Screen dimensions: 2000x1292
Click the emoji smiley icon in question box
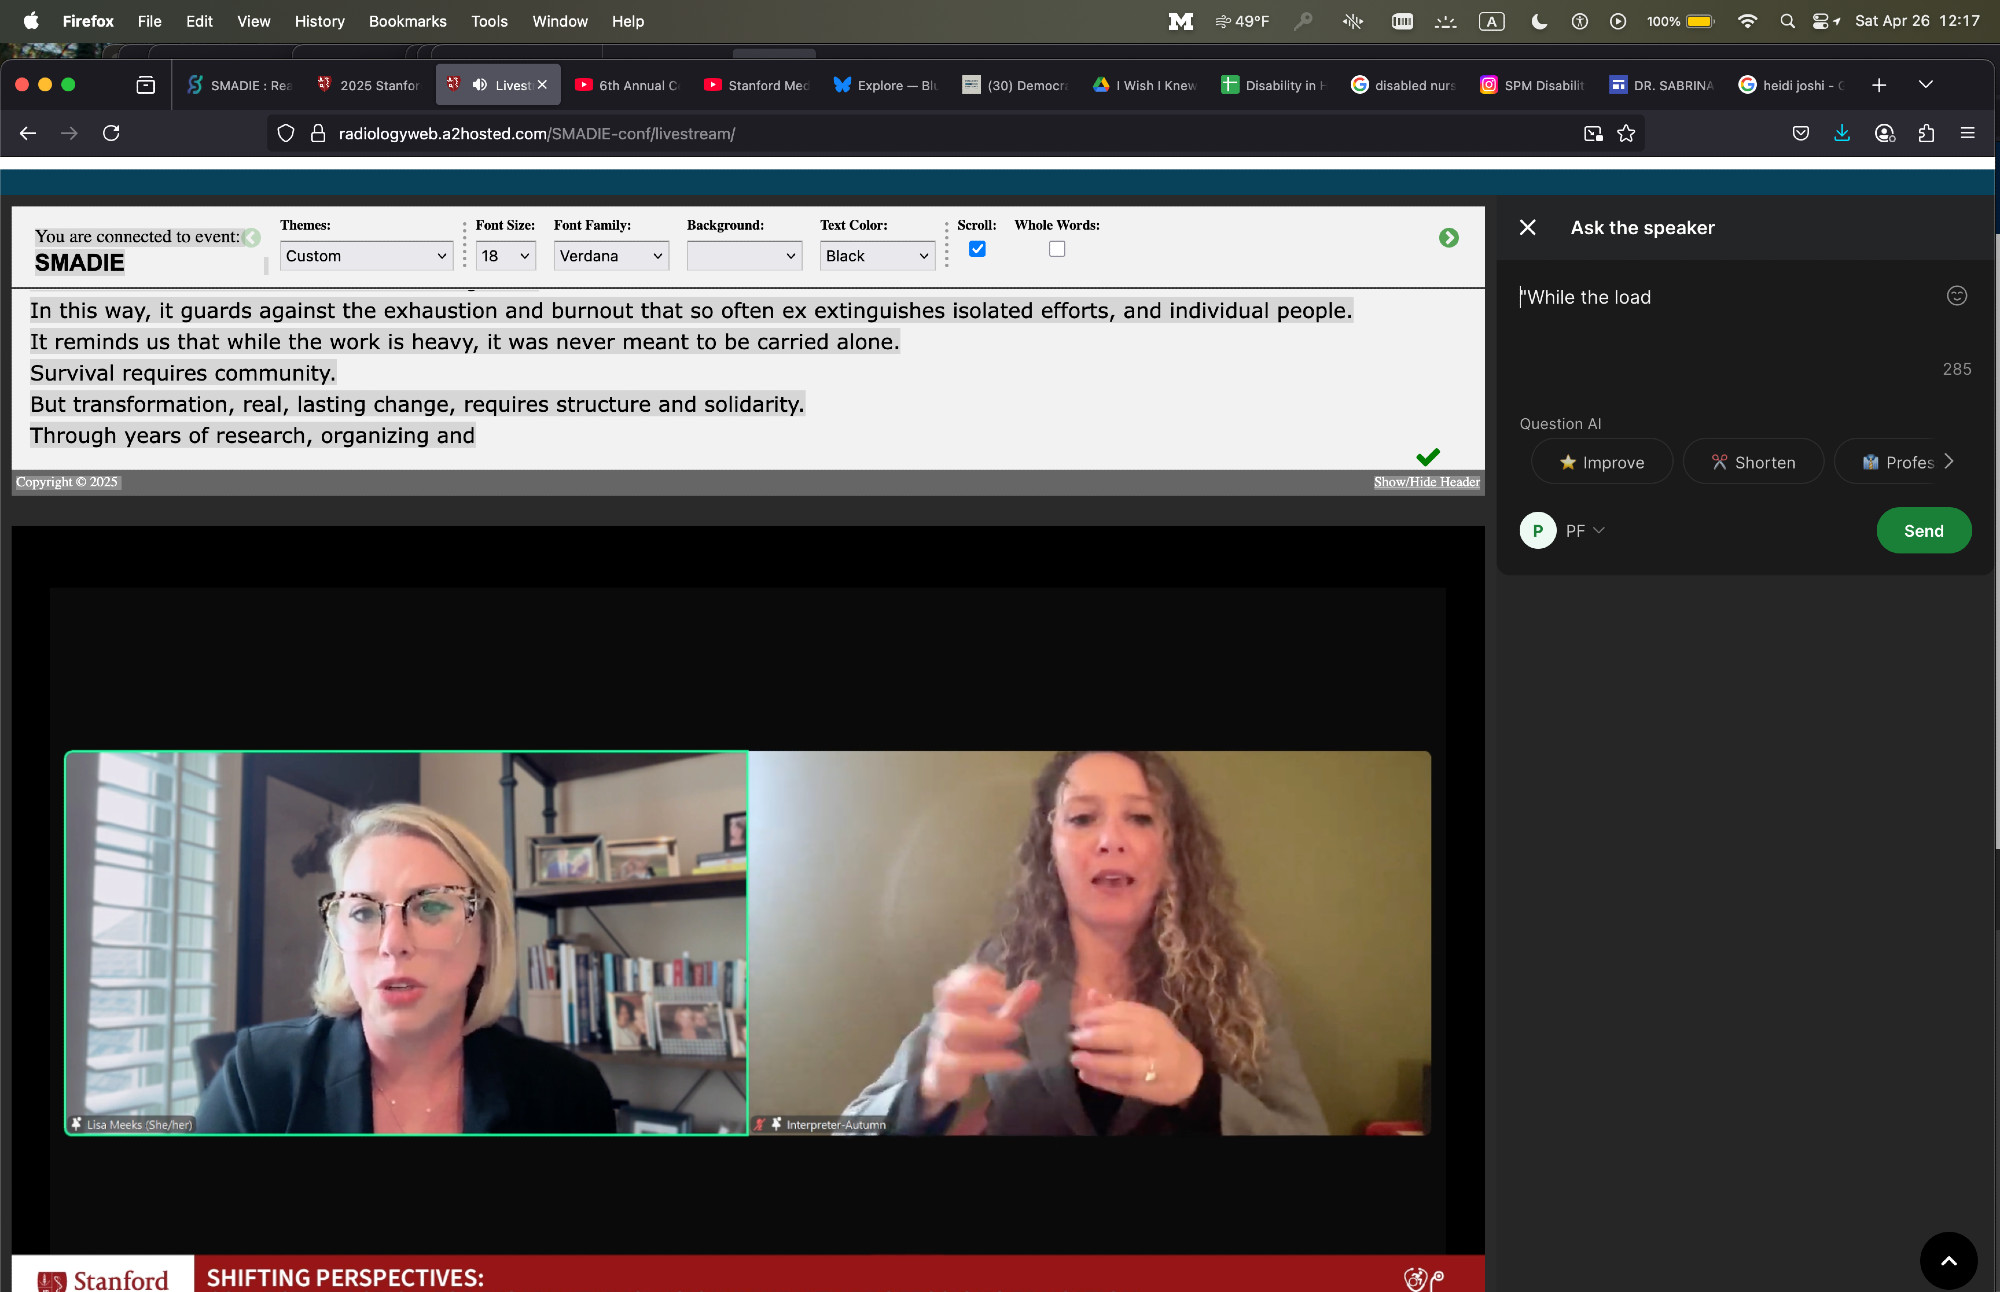point(1956,296)
